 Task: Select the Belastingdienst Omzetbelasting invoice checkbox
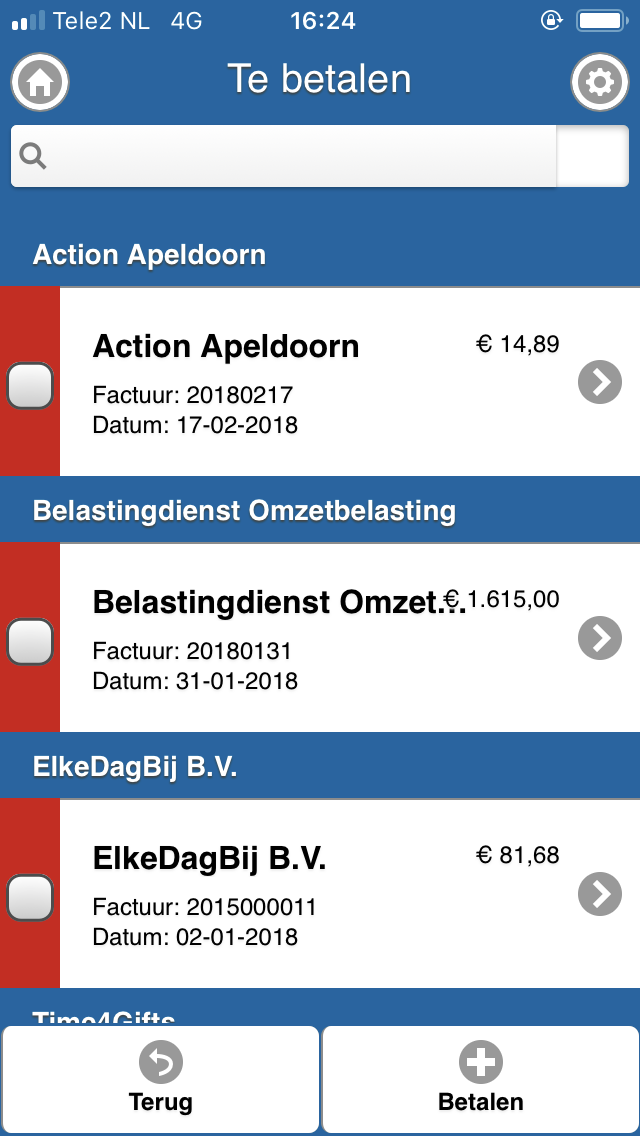tap(30, 641)
